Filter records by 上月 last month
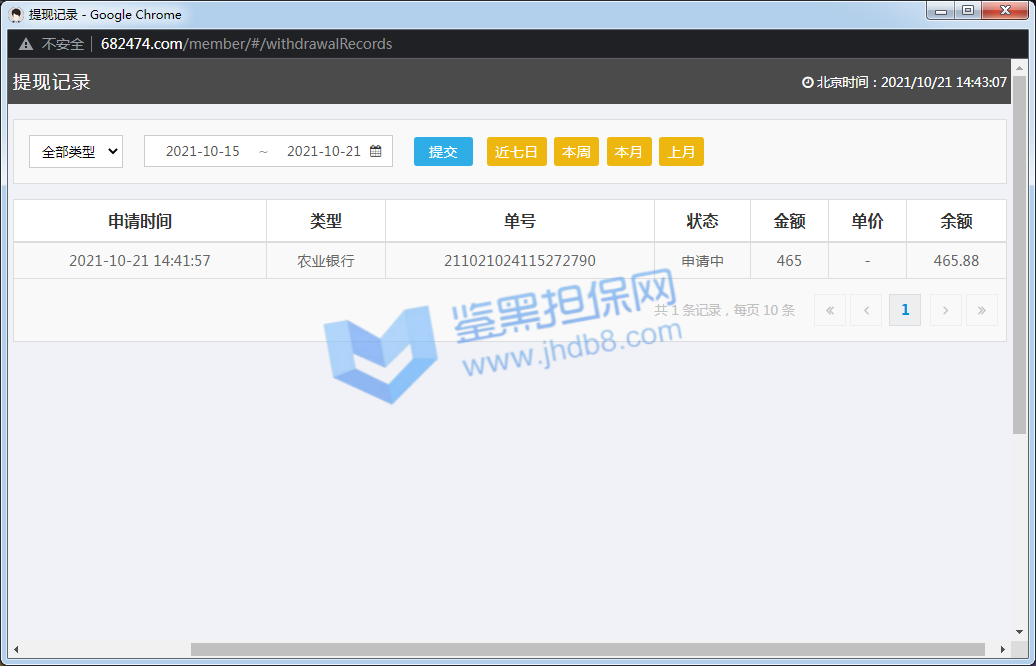Image resolution: width=1036 pixels, height=666 pixels. pos(681,152)
